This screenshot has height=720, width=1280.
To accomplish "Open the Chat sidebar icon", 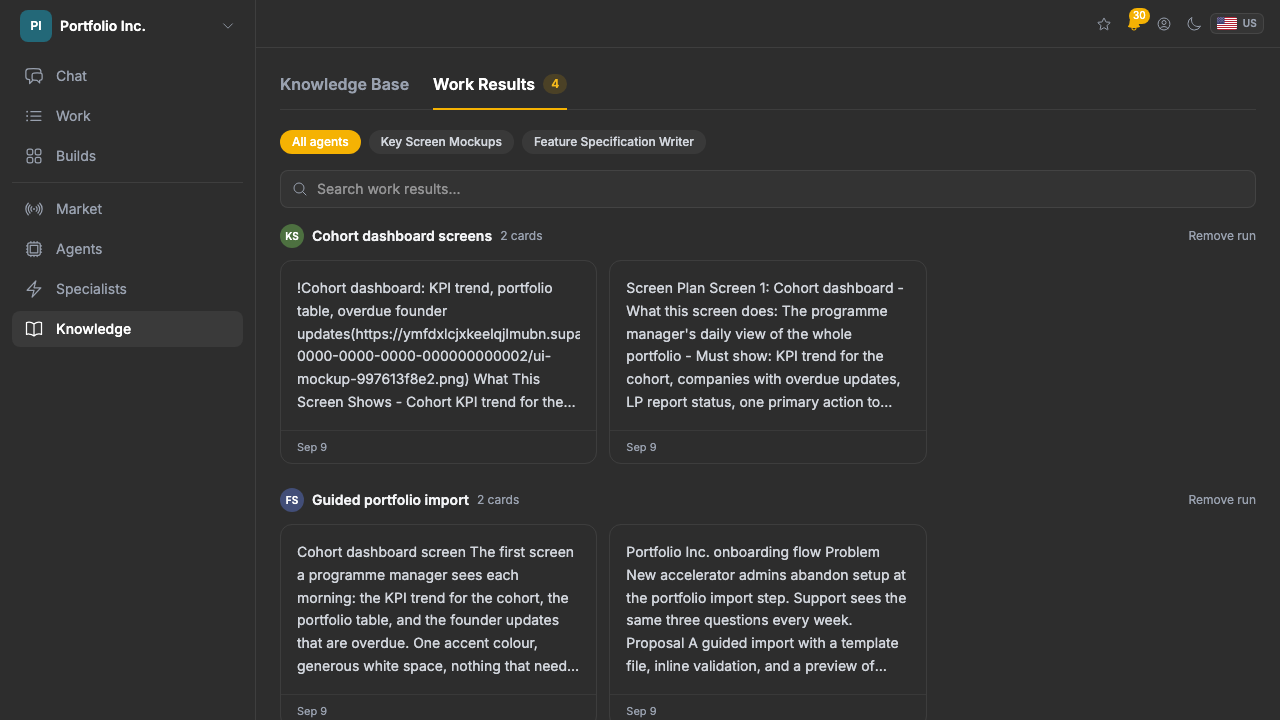I will (34, 76).
